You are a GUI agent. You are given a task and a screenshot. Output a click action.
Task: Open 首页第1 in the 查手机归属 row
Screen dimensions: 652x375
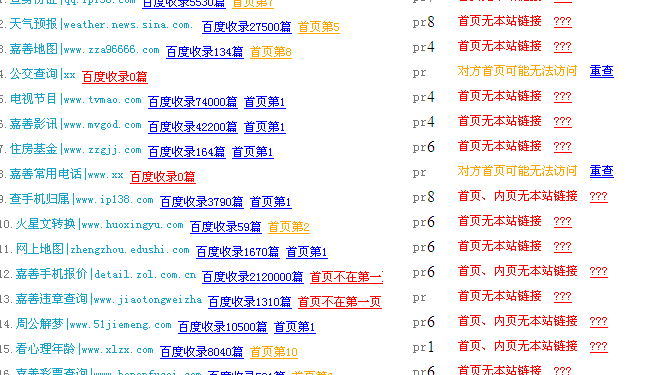pyautogui.click(x=271, y=202)
